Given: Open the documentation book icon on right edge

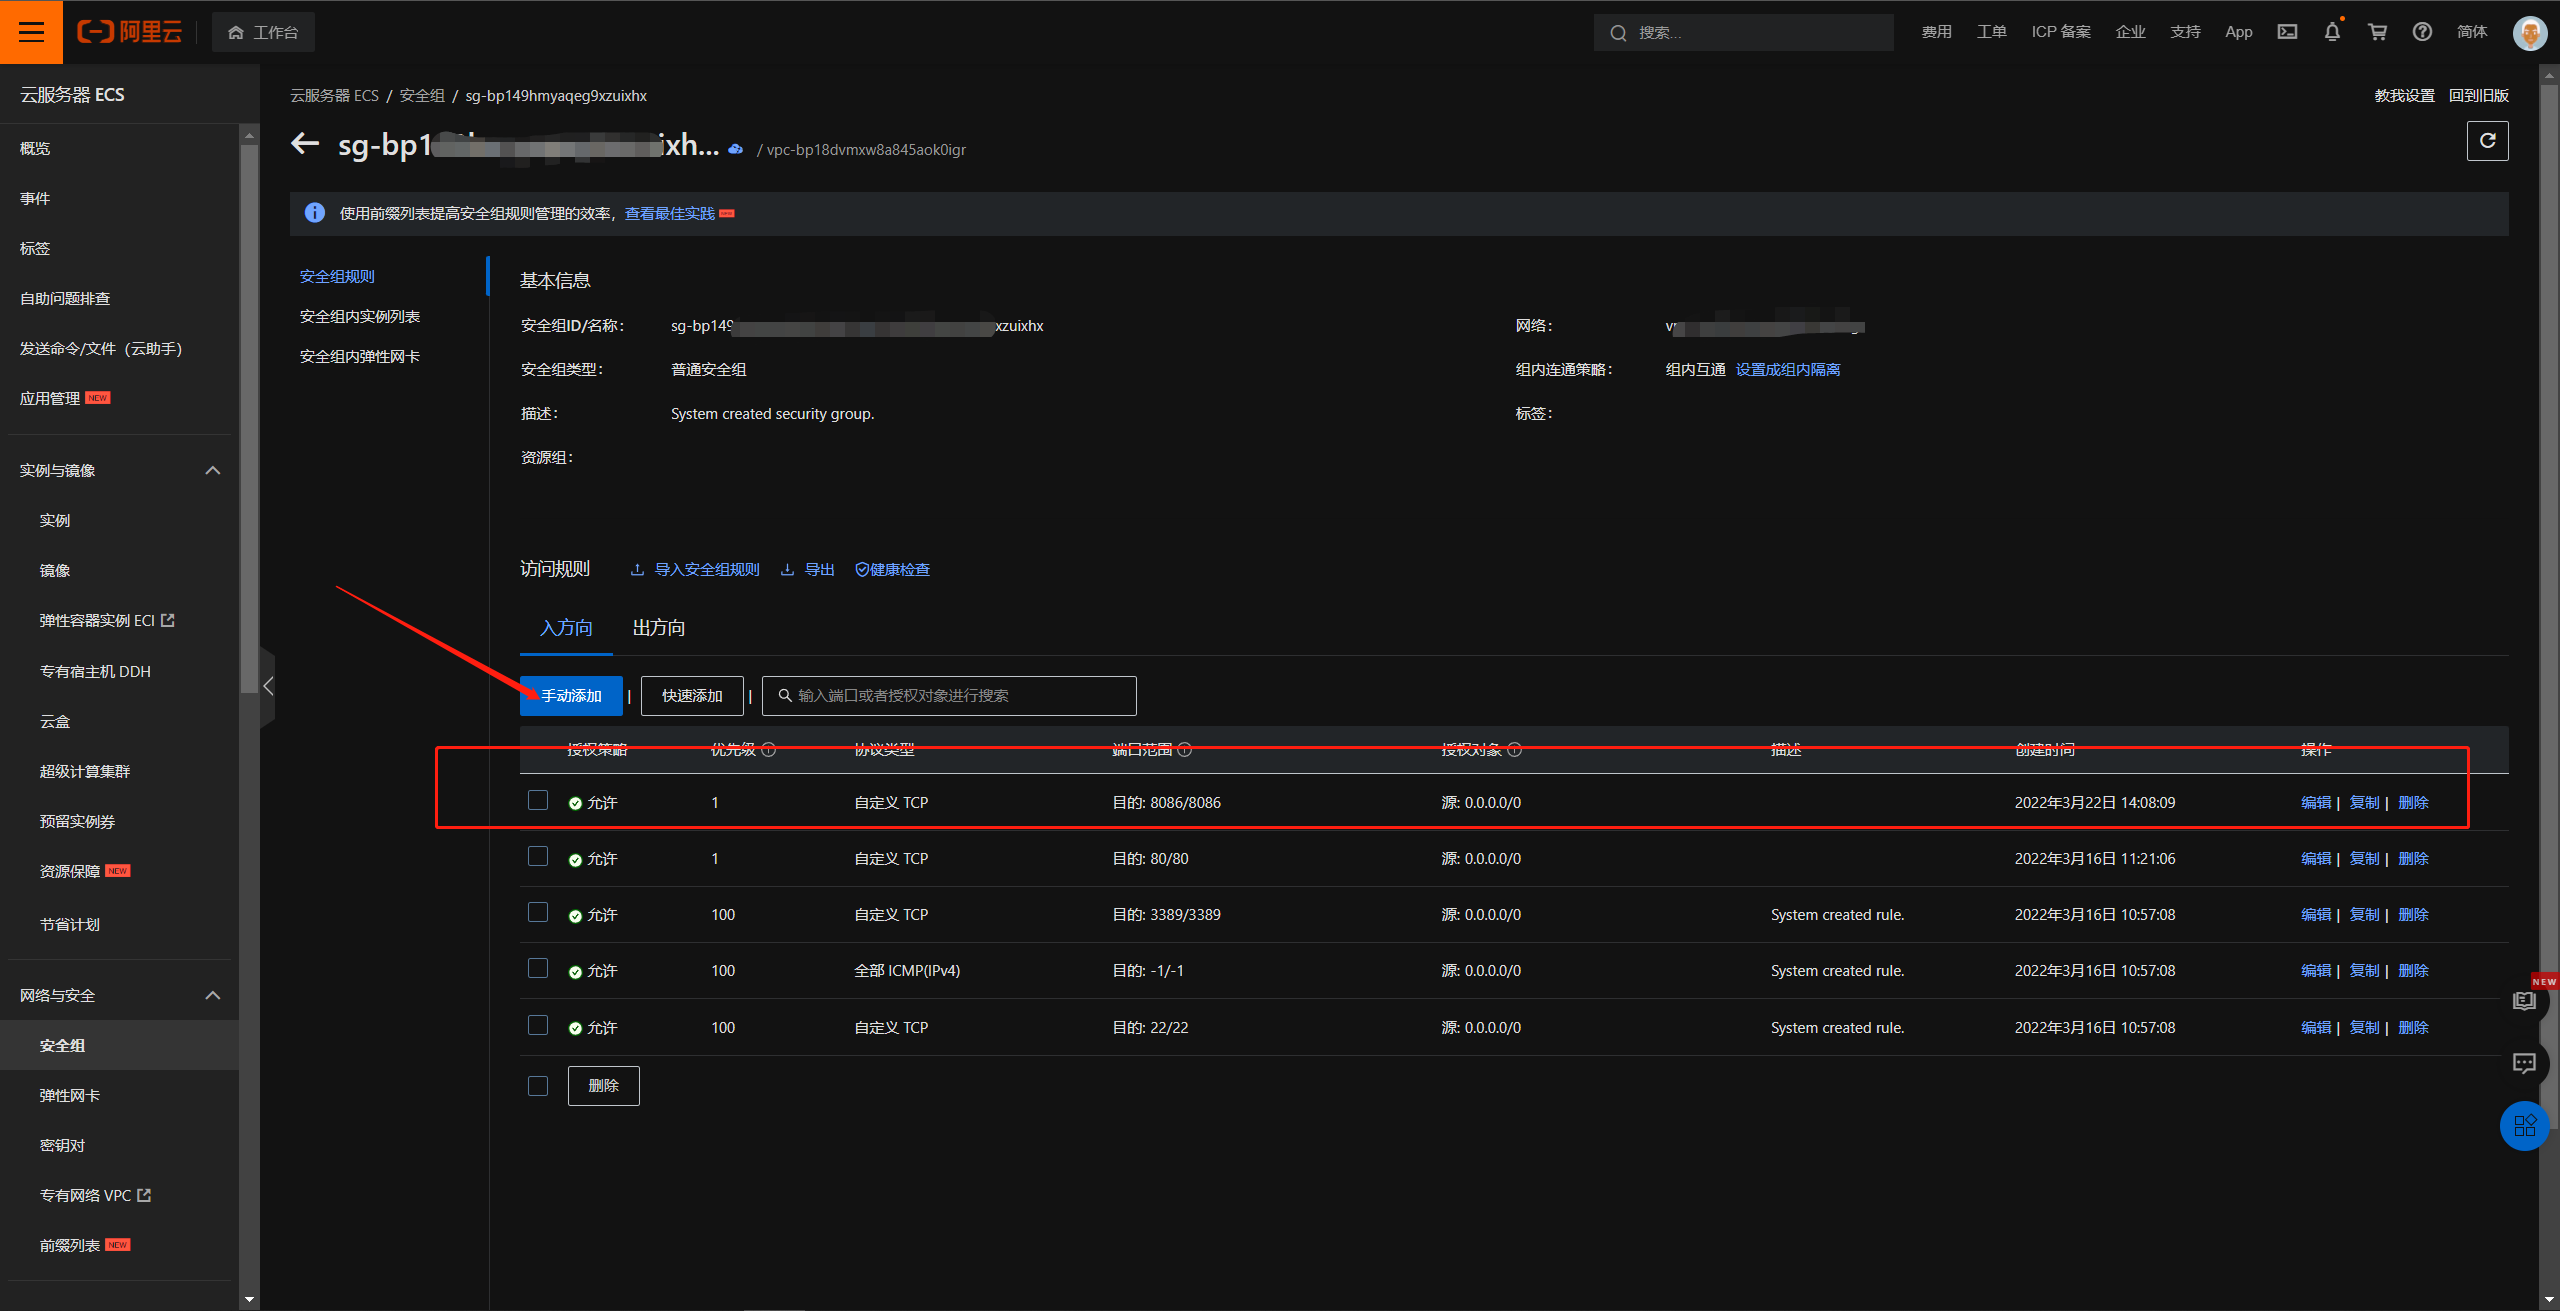Looking at the screenshot, I should (x=2524, y=1001).
